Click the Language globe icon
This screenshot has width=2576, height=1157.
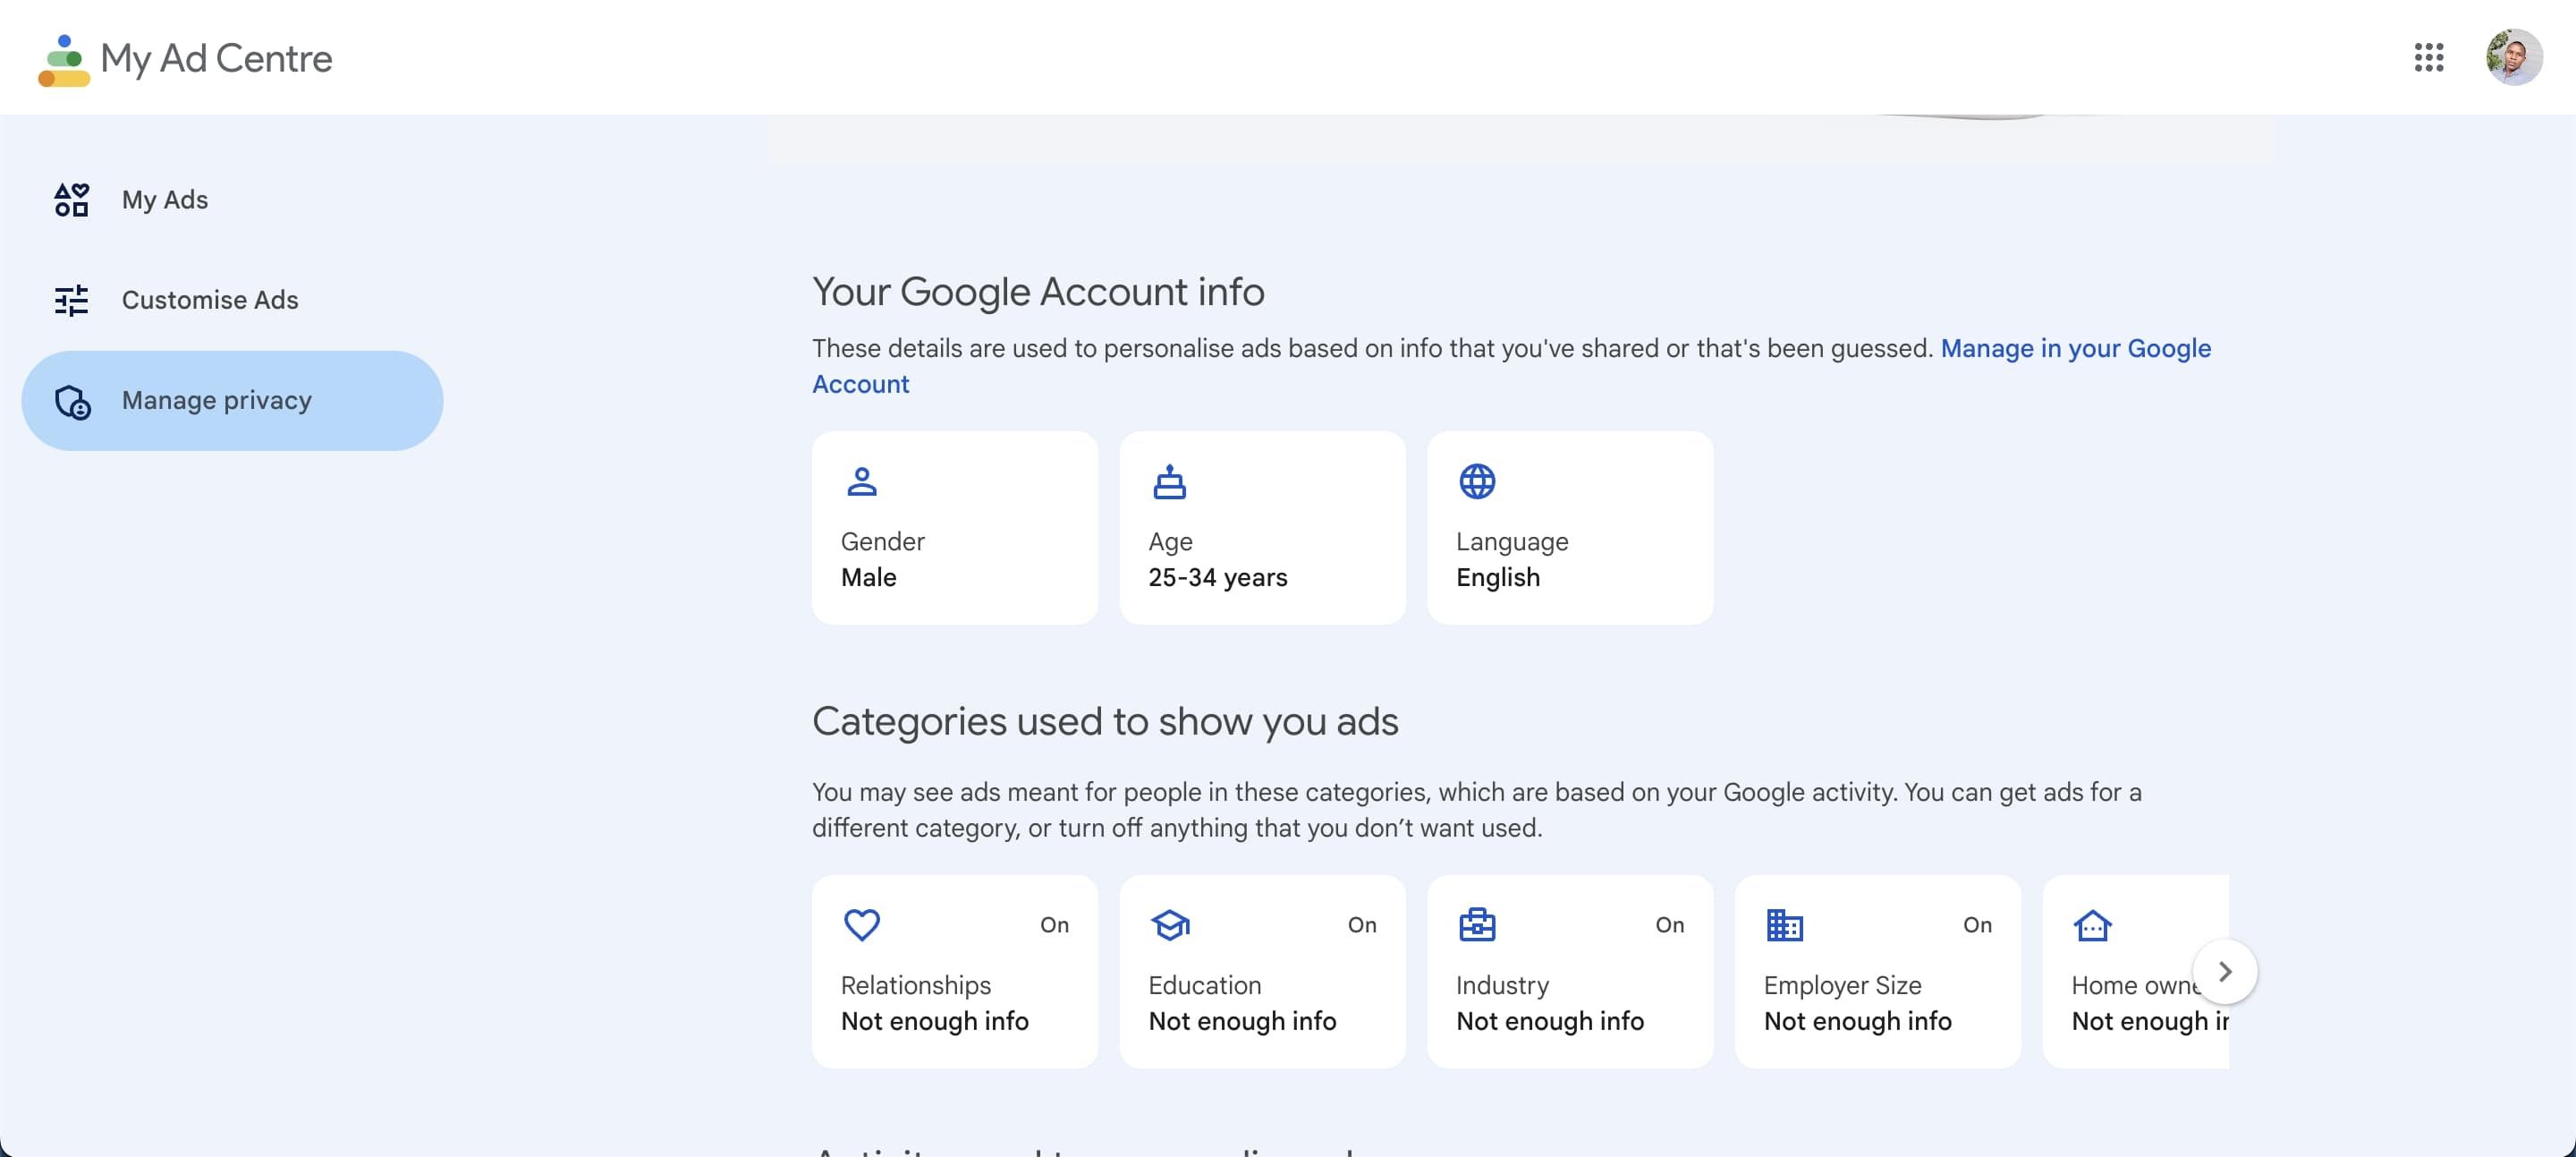[1476, 482]
